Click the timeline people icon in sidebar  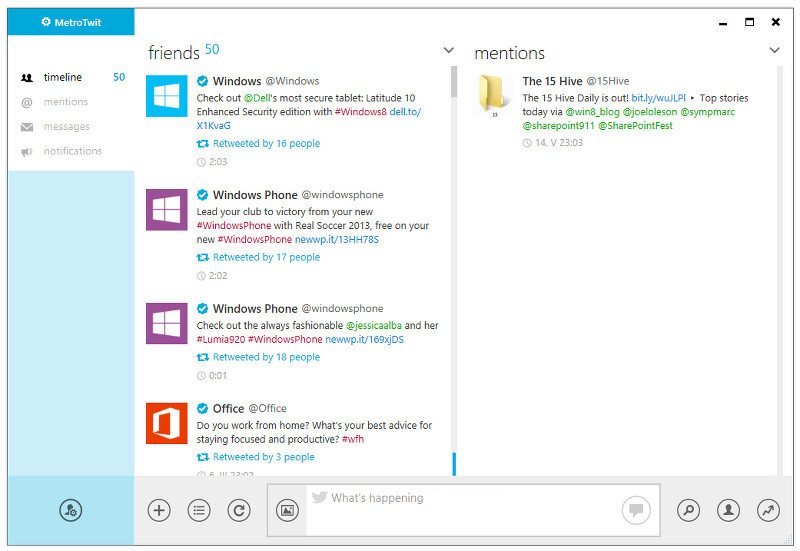pyautogui.click(x=27, y=78)
